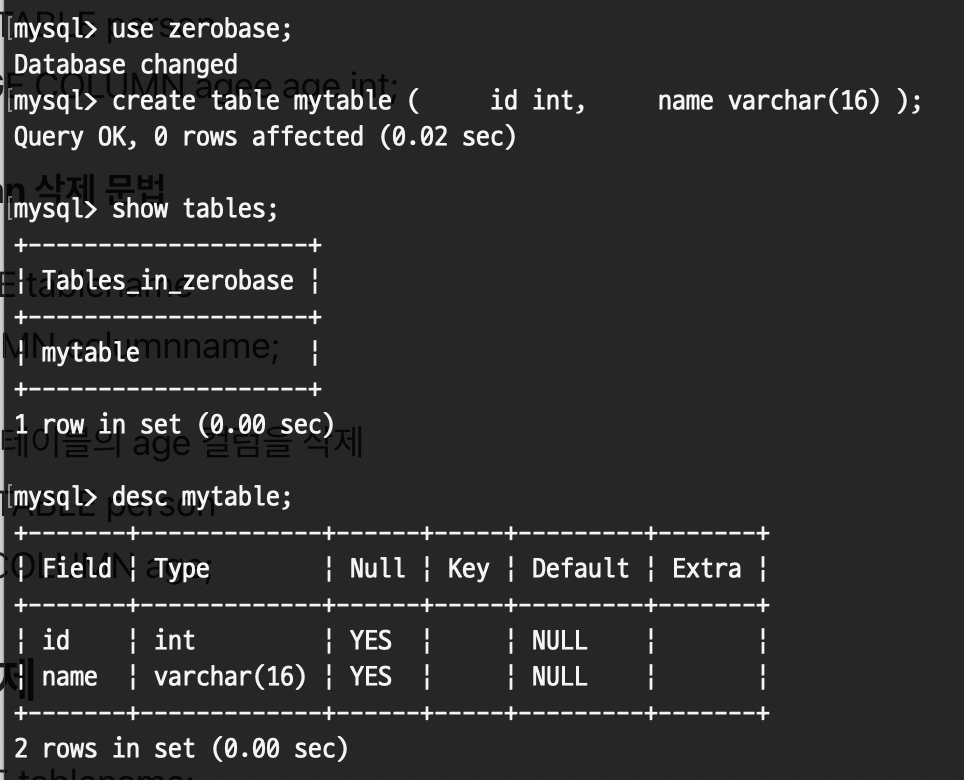Click the 'Null' column header

(377, 569)
